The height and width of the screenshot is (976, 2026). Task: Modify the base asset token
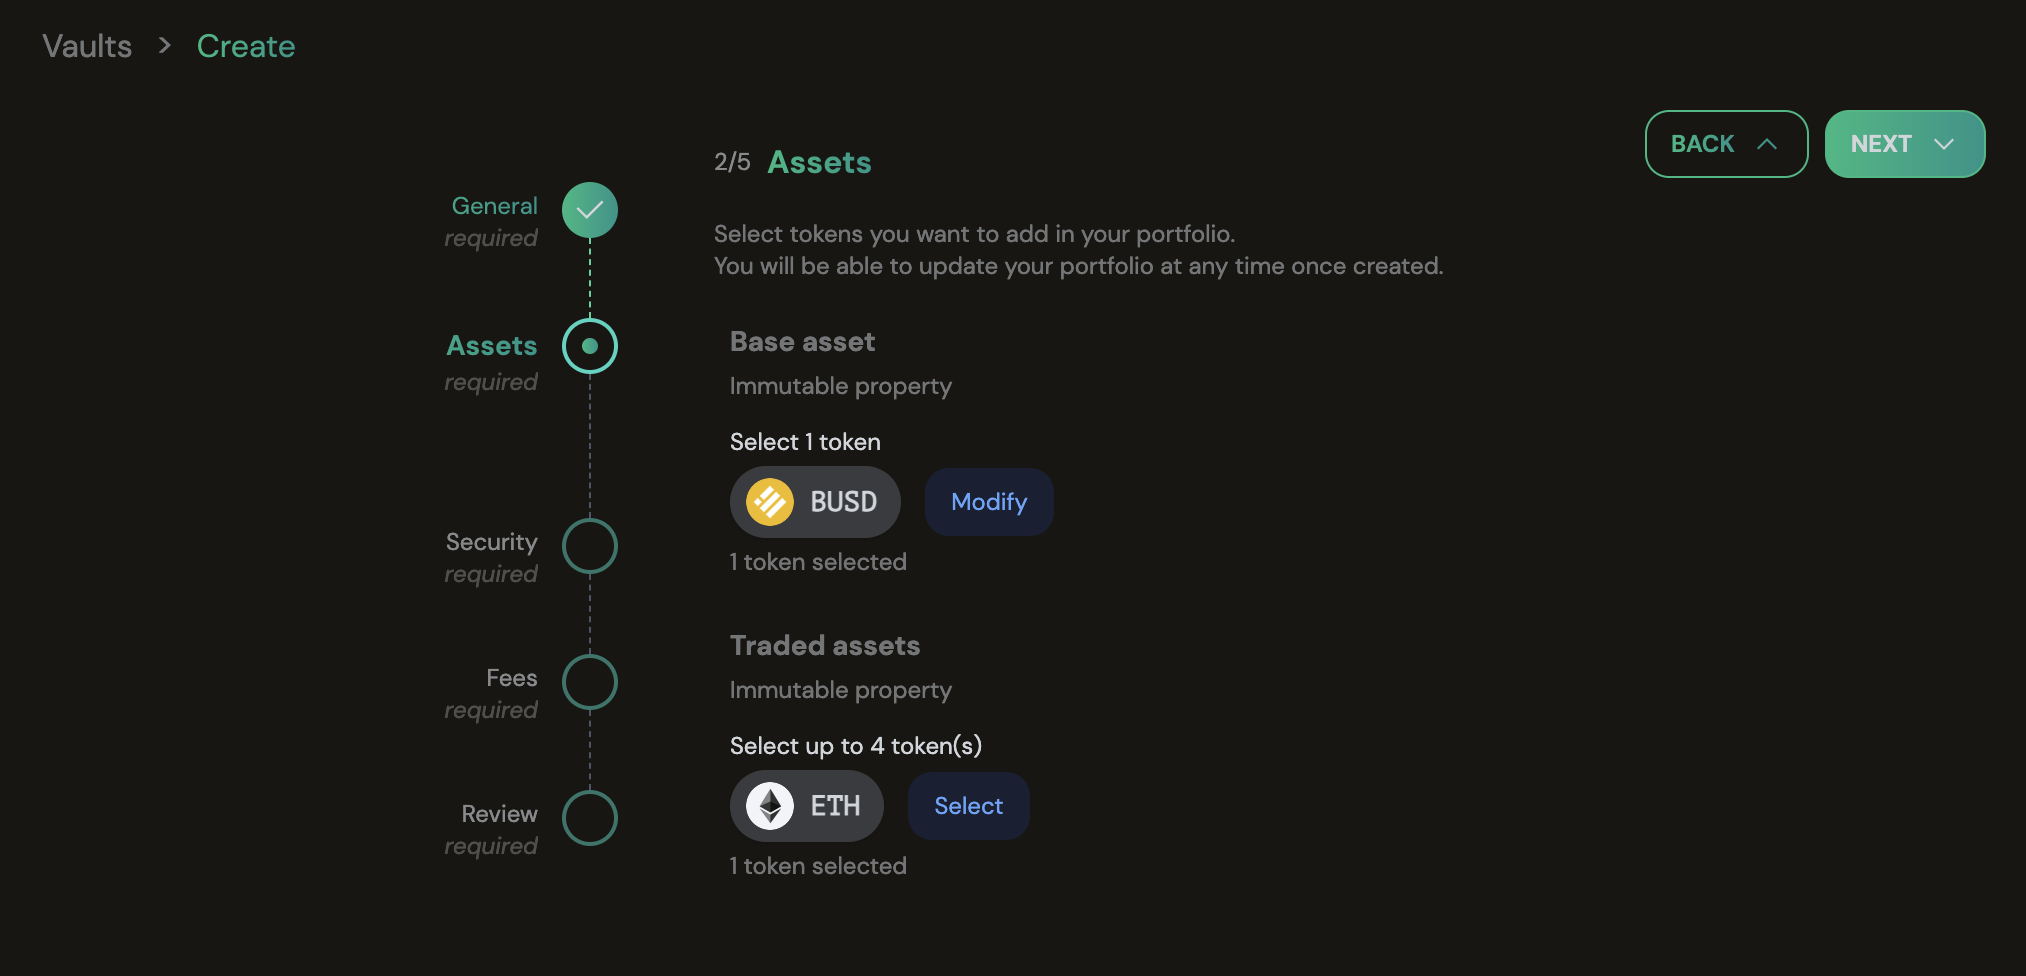[988, 502]
